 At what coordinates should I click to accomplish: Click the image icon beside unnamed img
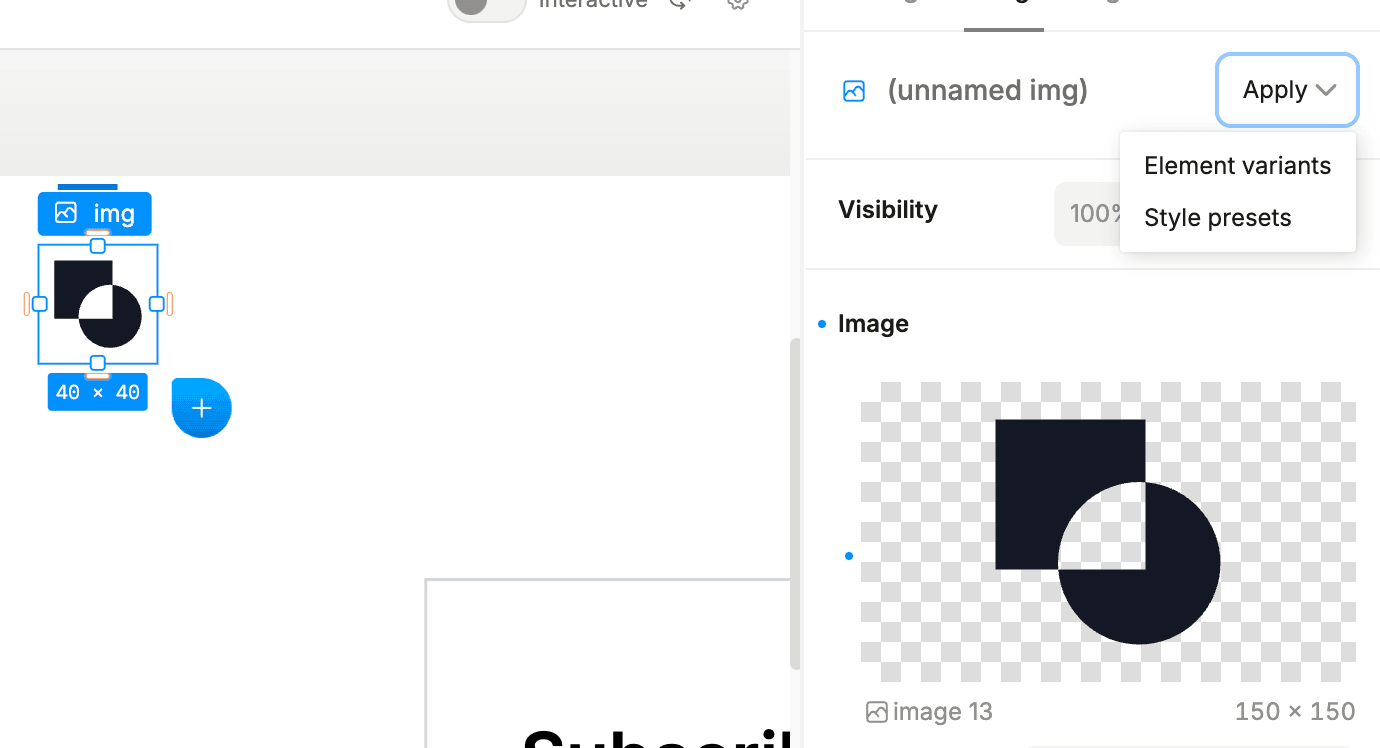854,91
